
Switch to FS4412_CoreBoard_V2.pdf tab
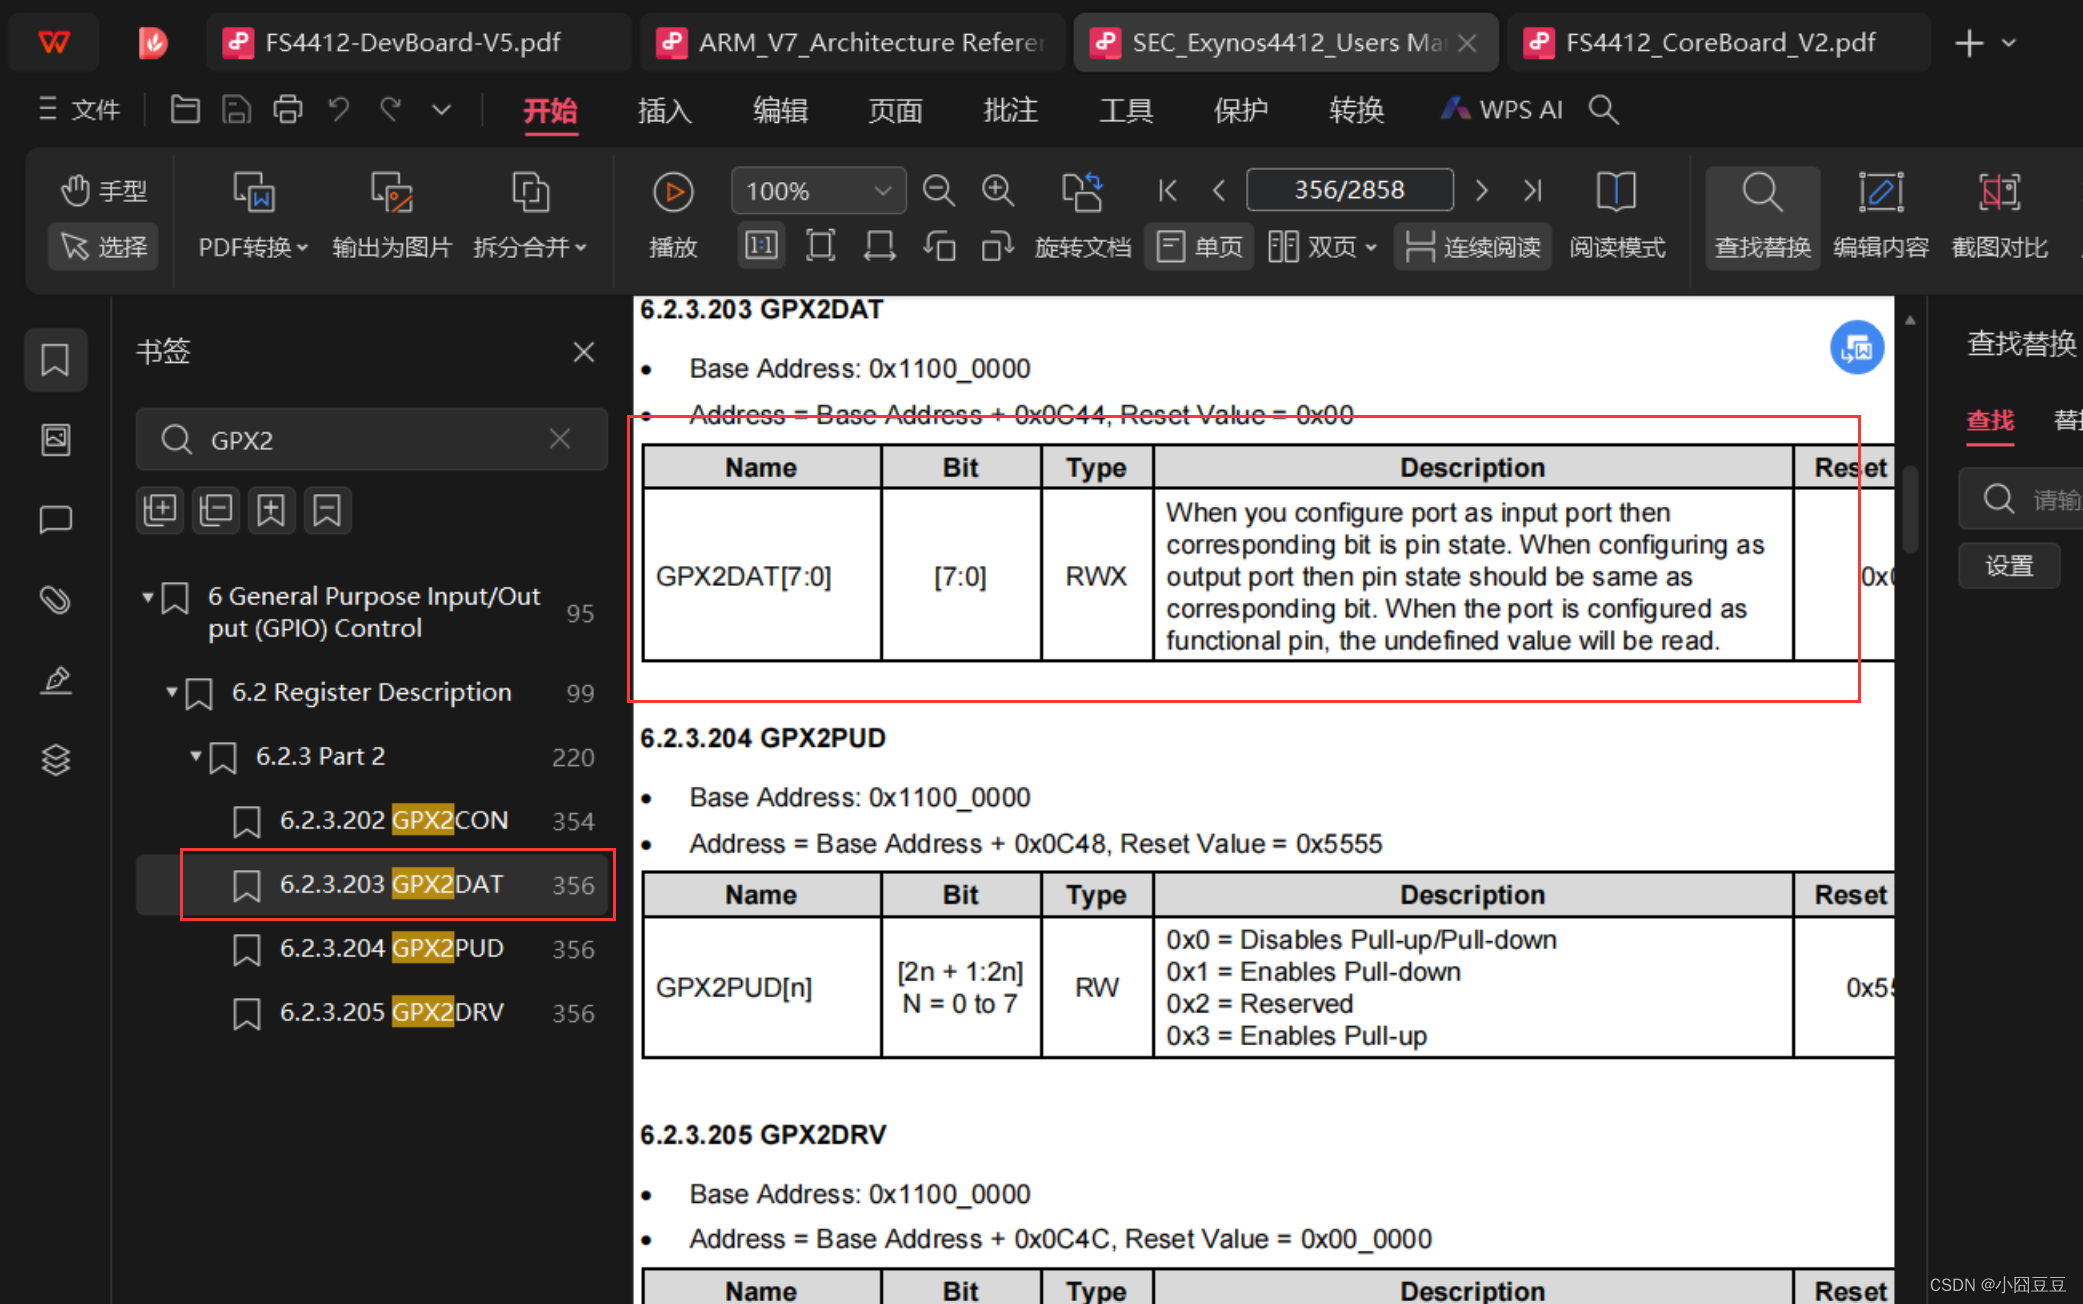click(1718, 42)
